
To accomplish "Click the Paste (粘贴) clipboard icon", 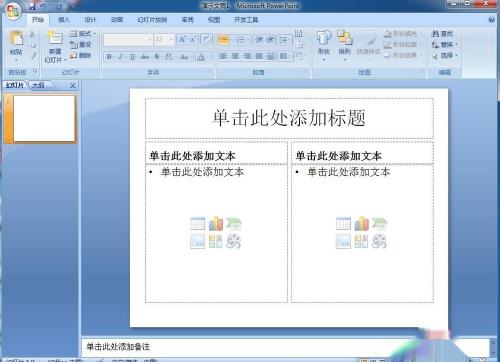I will [16, 39].
